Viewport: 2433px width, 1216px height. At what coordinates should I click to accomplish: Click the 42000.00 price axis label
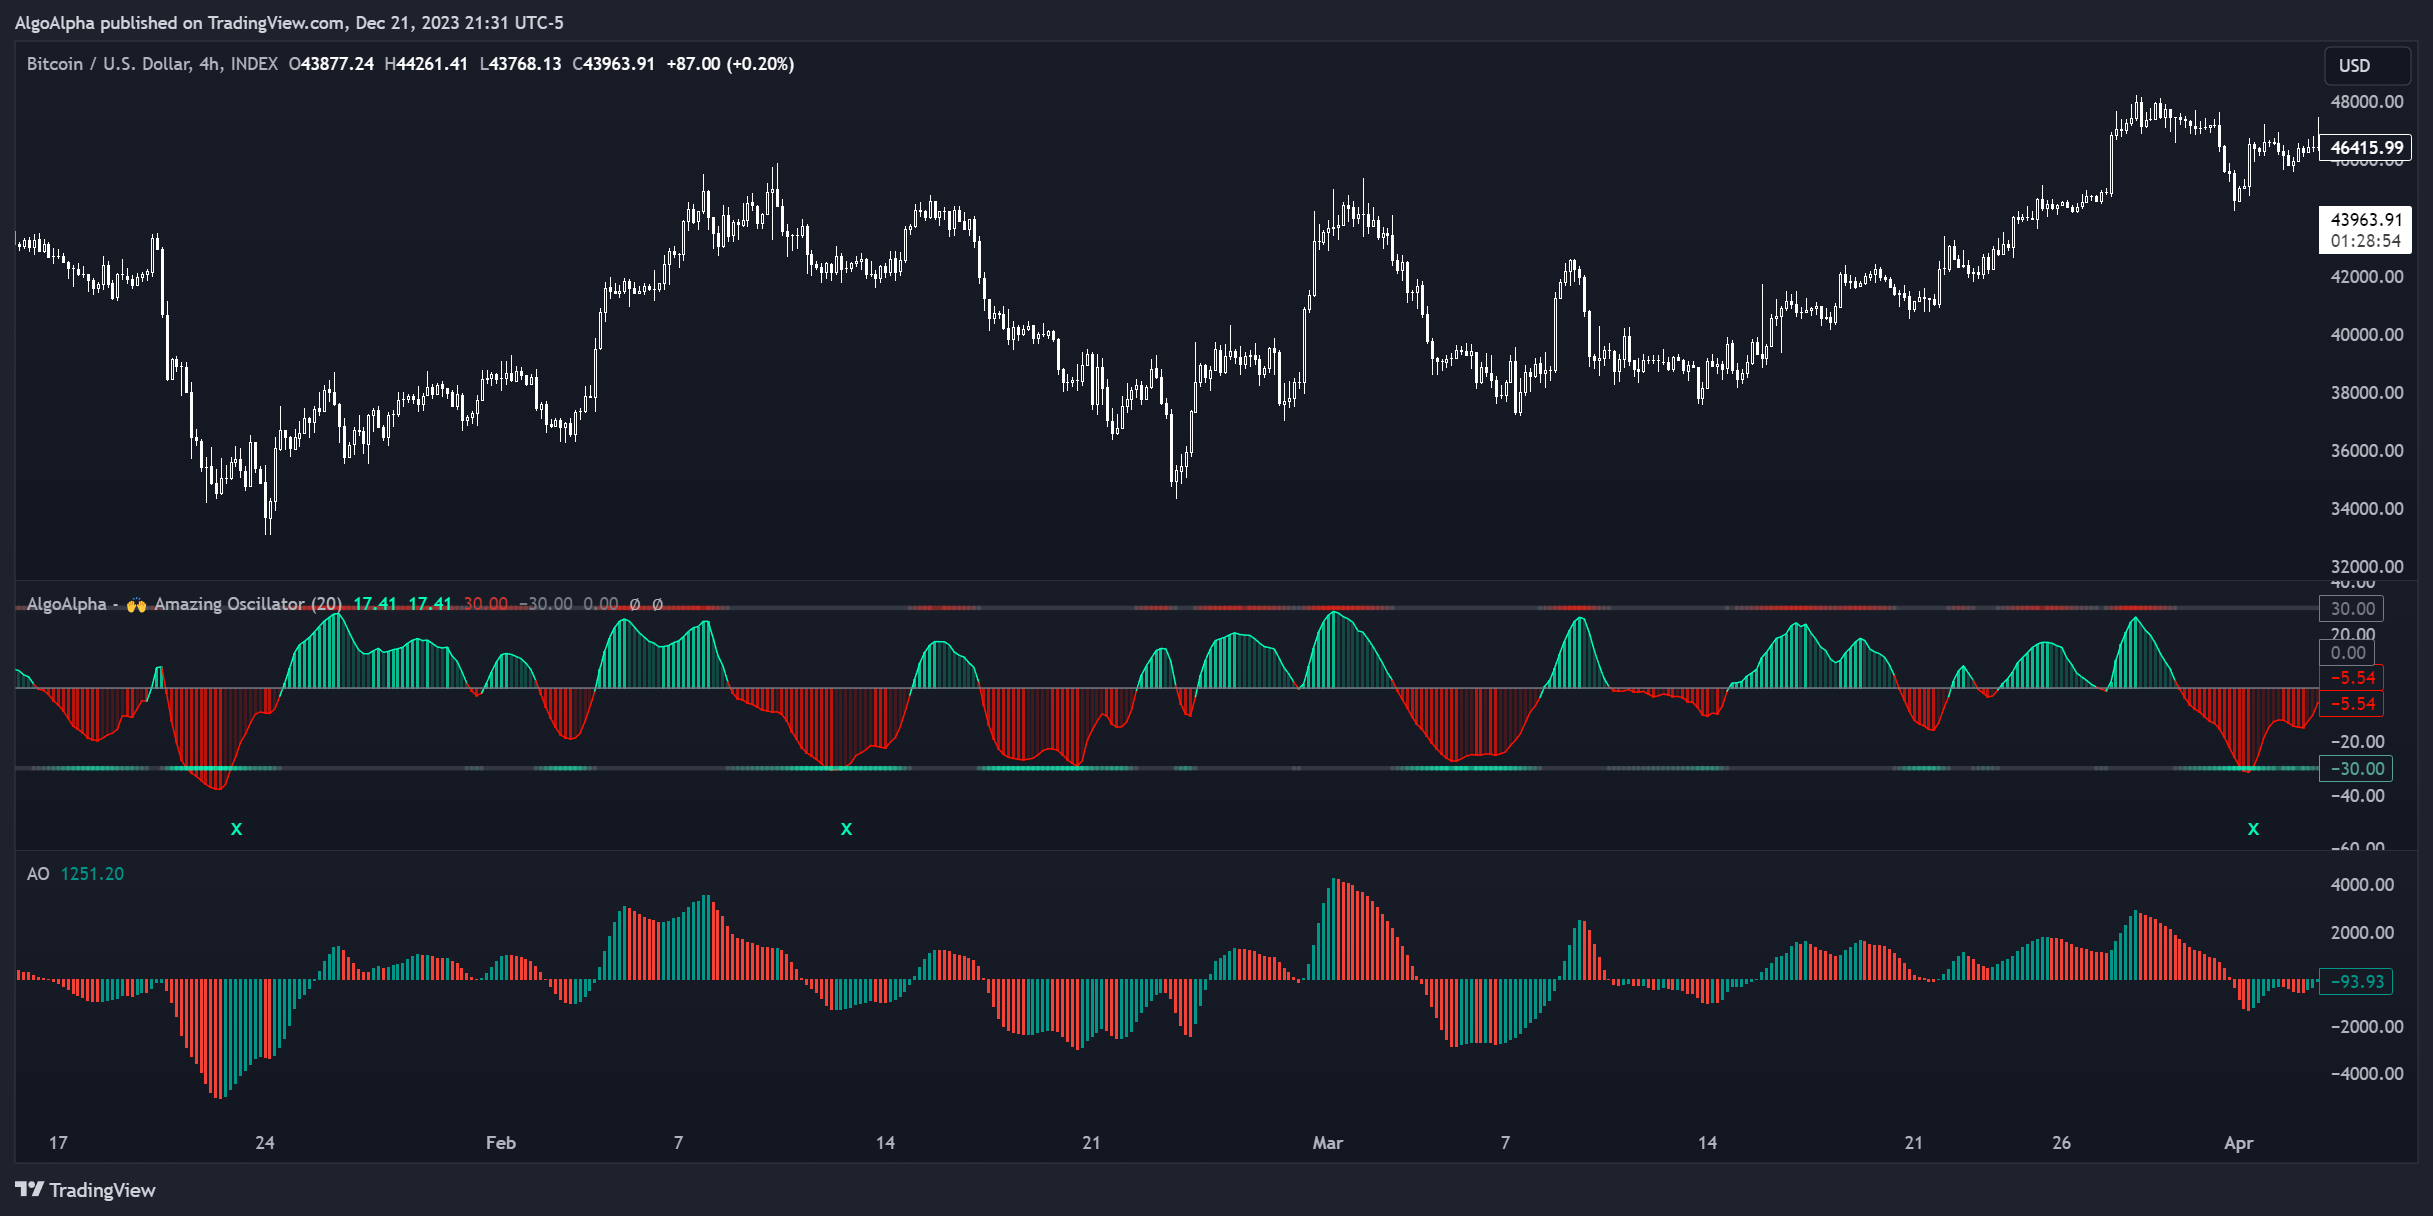(x=2366, y=277)
